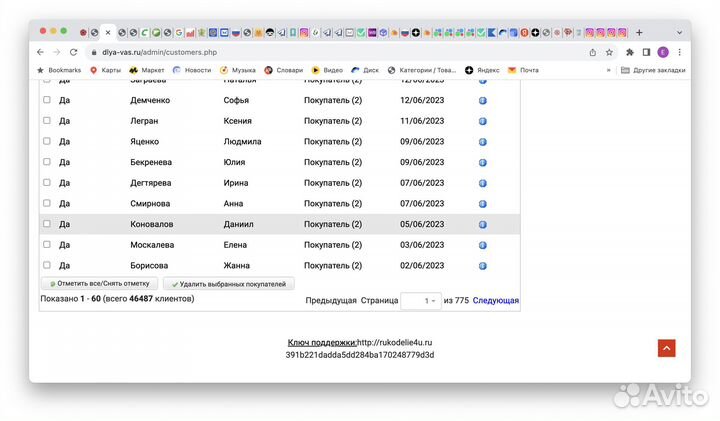
Task: Bookmark this page with the star icon
Action: [x=609, y=52]
